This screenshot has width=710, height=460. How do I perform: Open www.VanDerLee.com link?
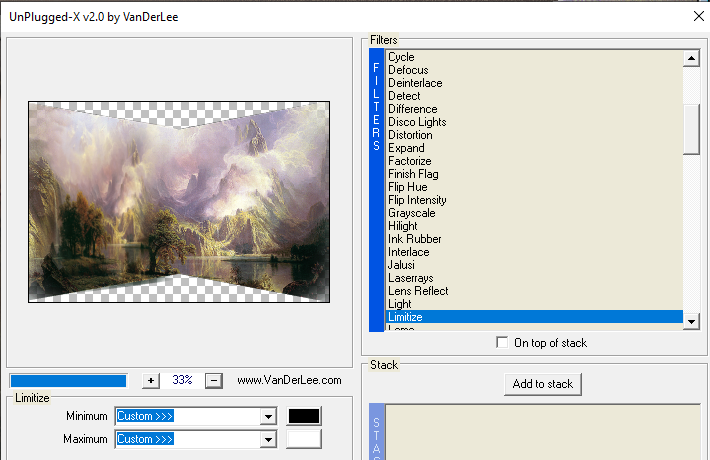coord(289,380)
